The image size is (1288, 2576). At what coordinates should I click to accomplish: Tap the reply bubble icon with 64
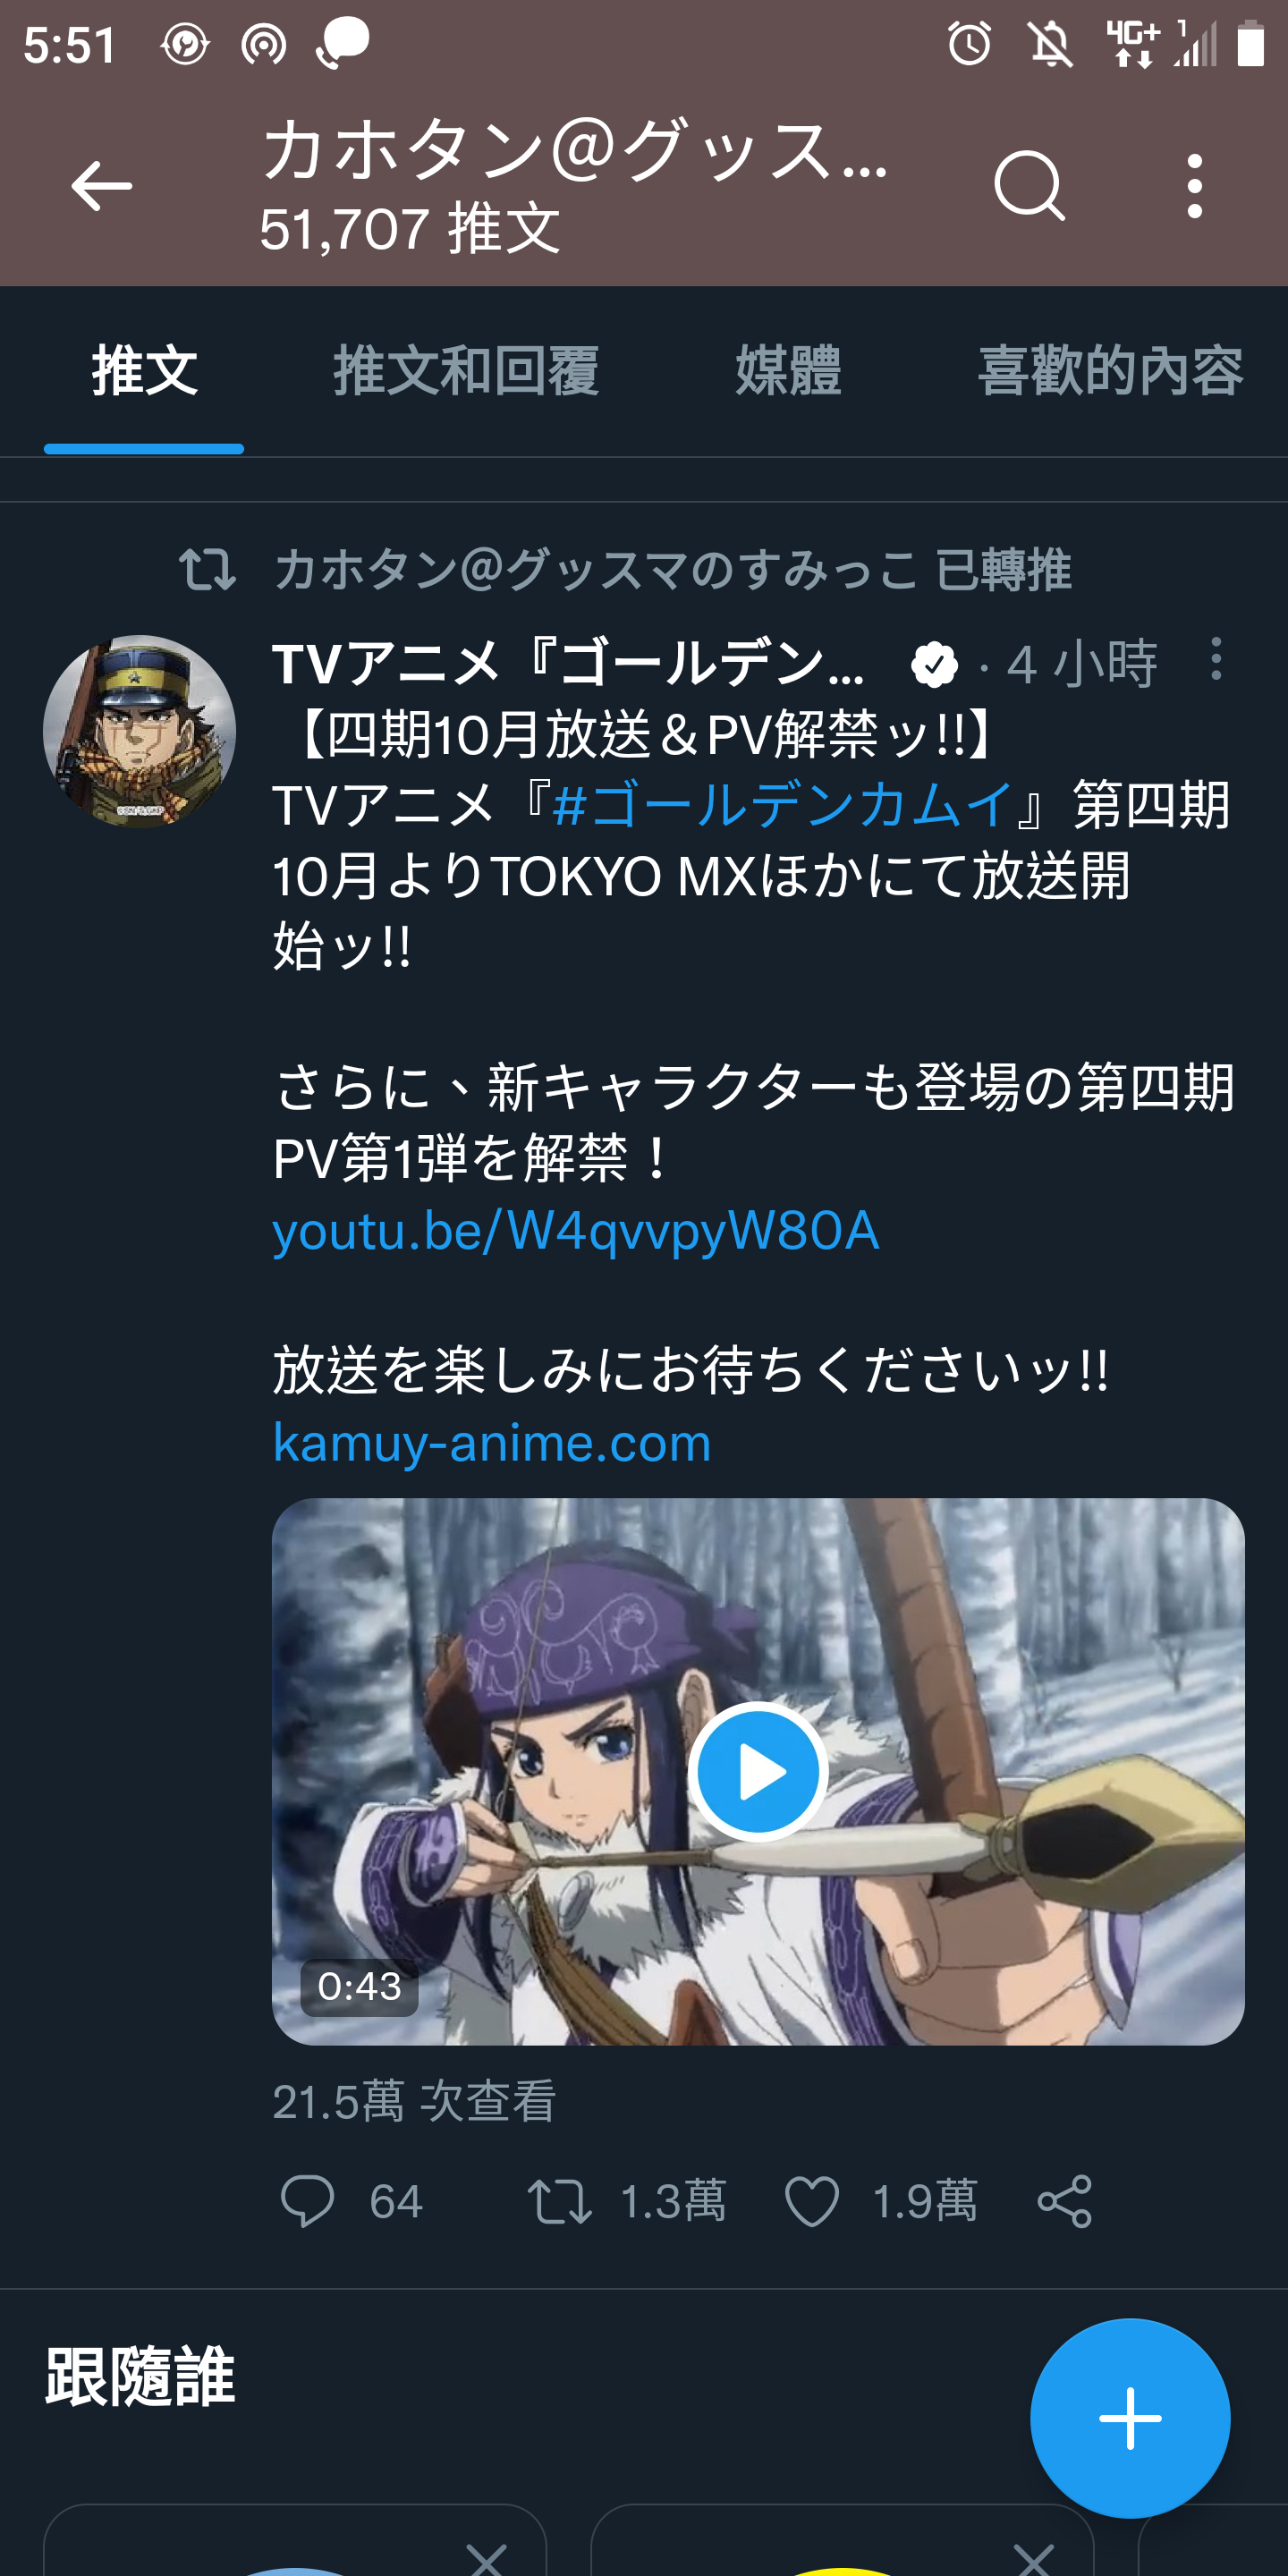[x=306, y=2201]
